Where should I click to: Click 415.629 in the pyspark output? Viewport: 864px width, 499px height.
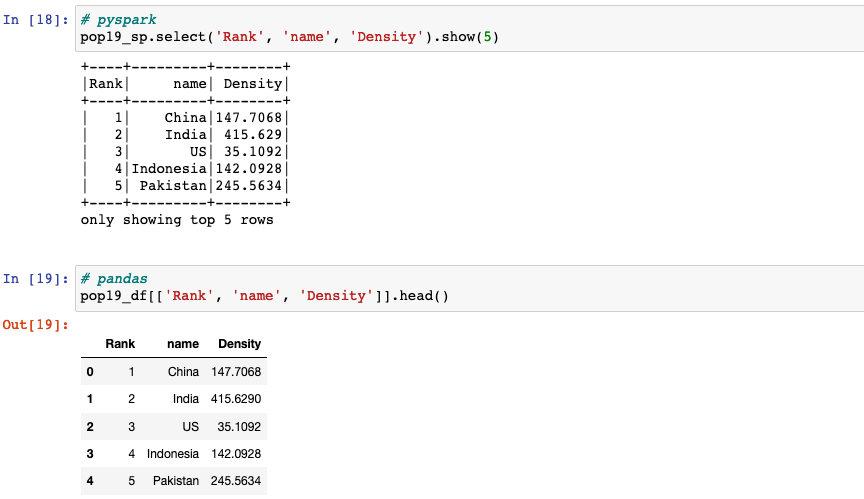coord(253,134)
